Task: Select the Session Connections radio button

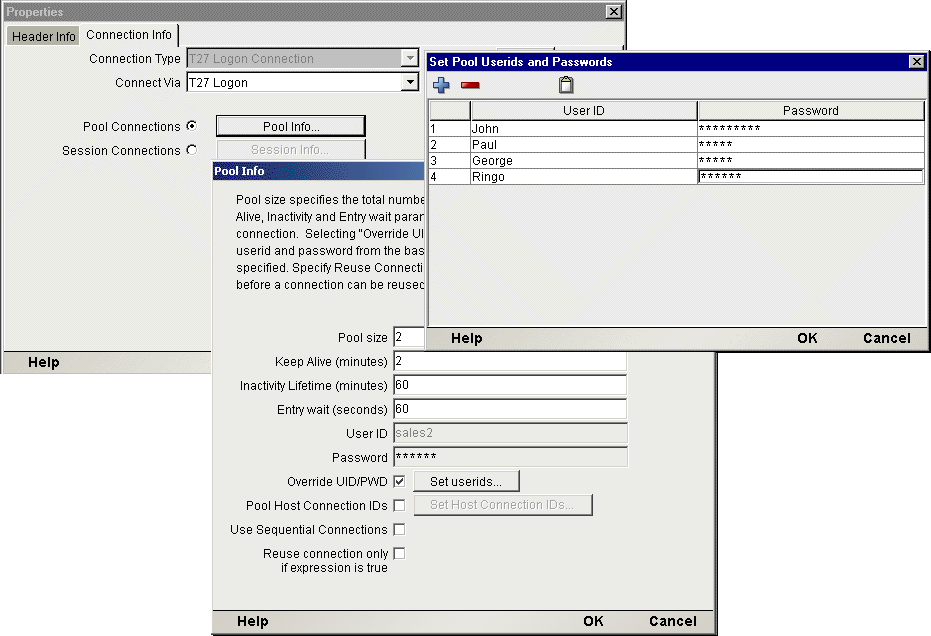Action: click(x=190, y=150)
